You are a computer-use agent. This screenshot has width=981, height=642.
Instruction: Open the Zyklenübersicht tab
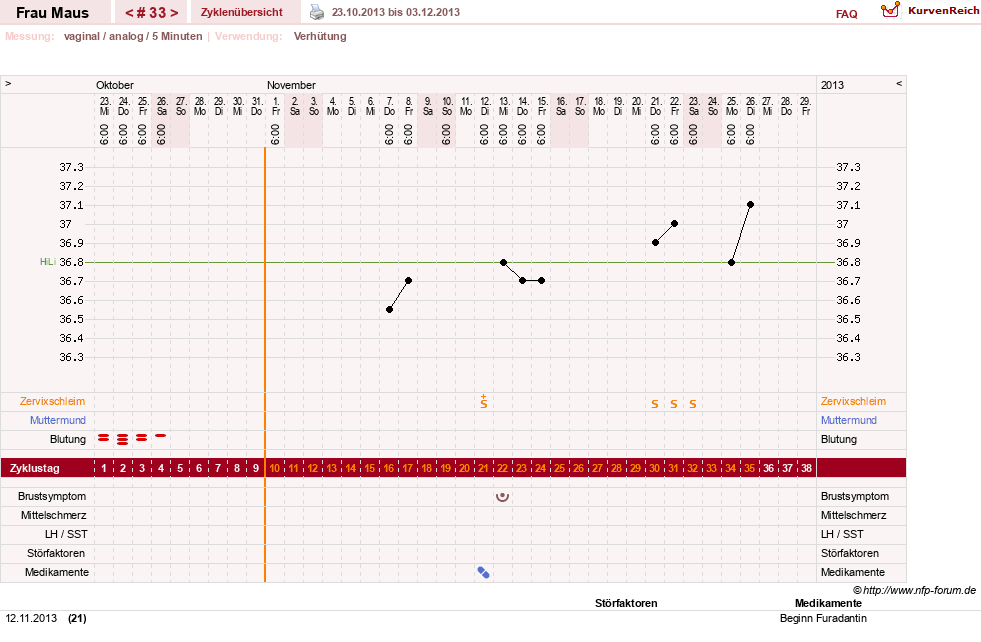coord(241,12)
